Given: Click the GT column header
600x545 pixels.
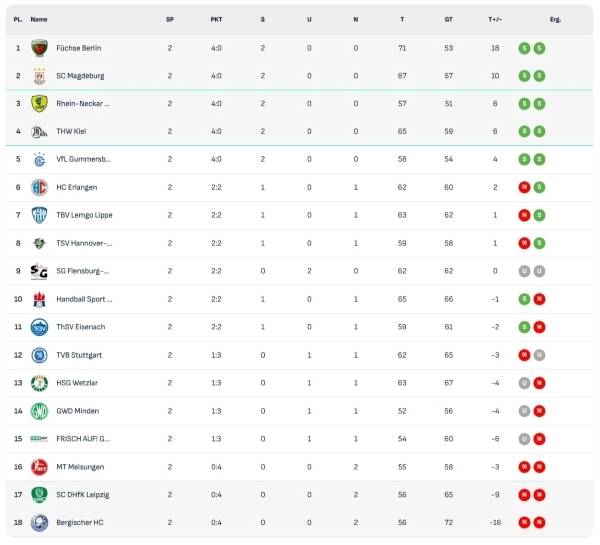Looking at the screenshot, I should point(448,19).
